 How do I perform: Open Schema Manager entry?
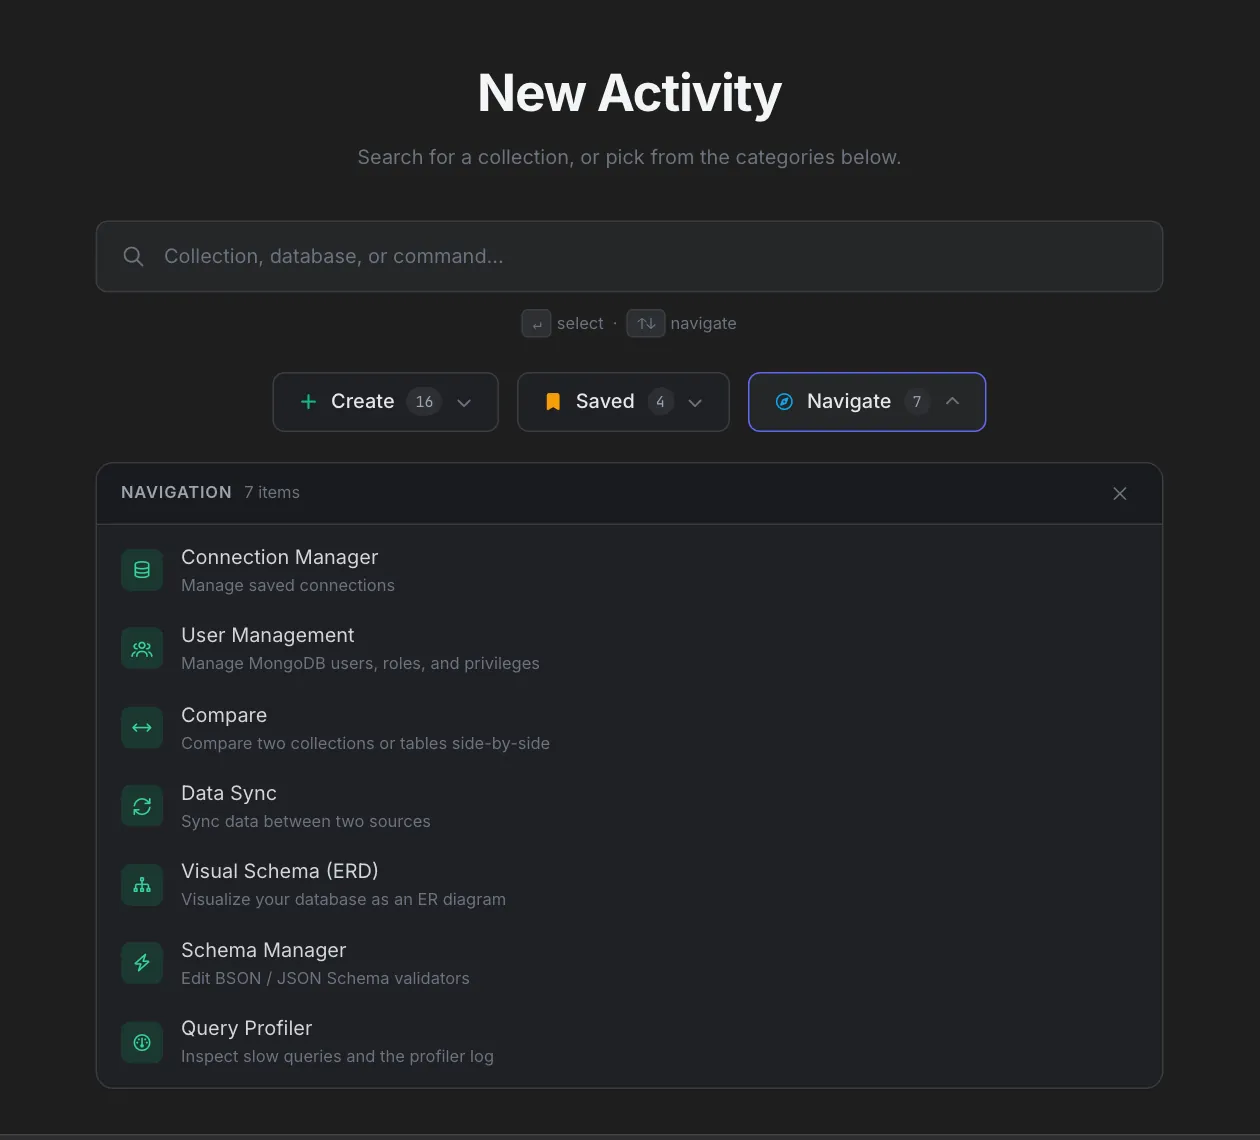point(629,963)
